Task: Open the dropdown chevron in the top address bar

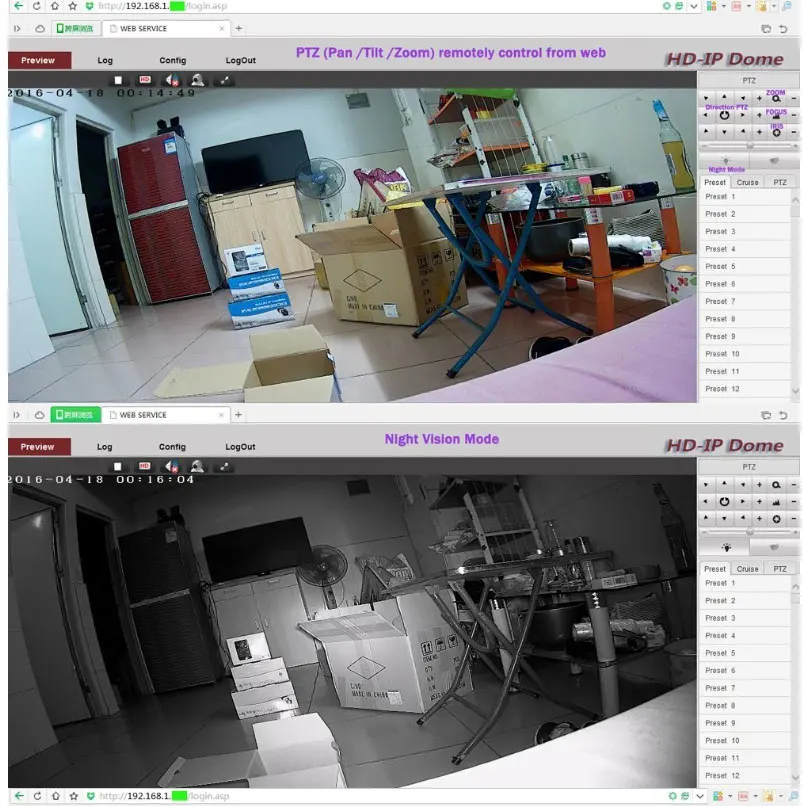Action: pos(694,6)
